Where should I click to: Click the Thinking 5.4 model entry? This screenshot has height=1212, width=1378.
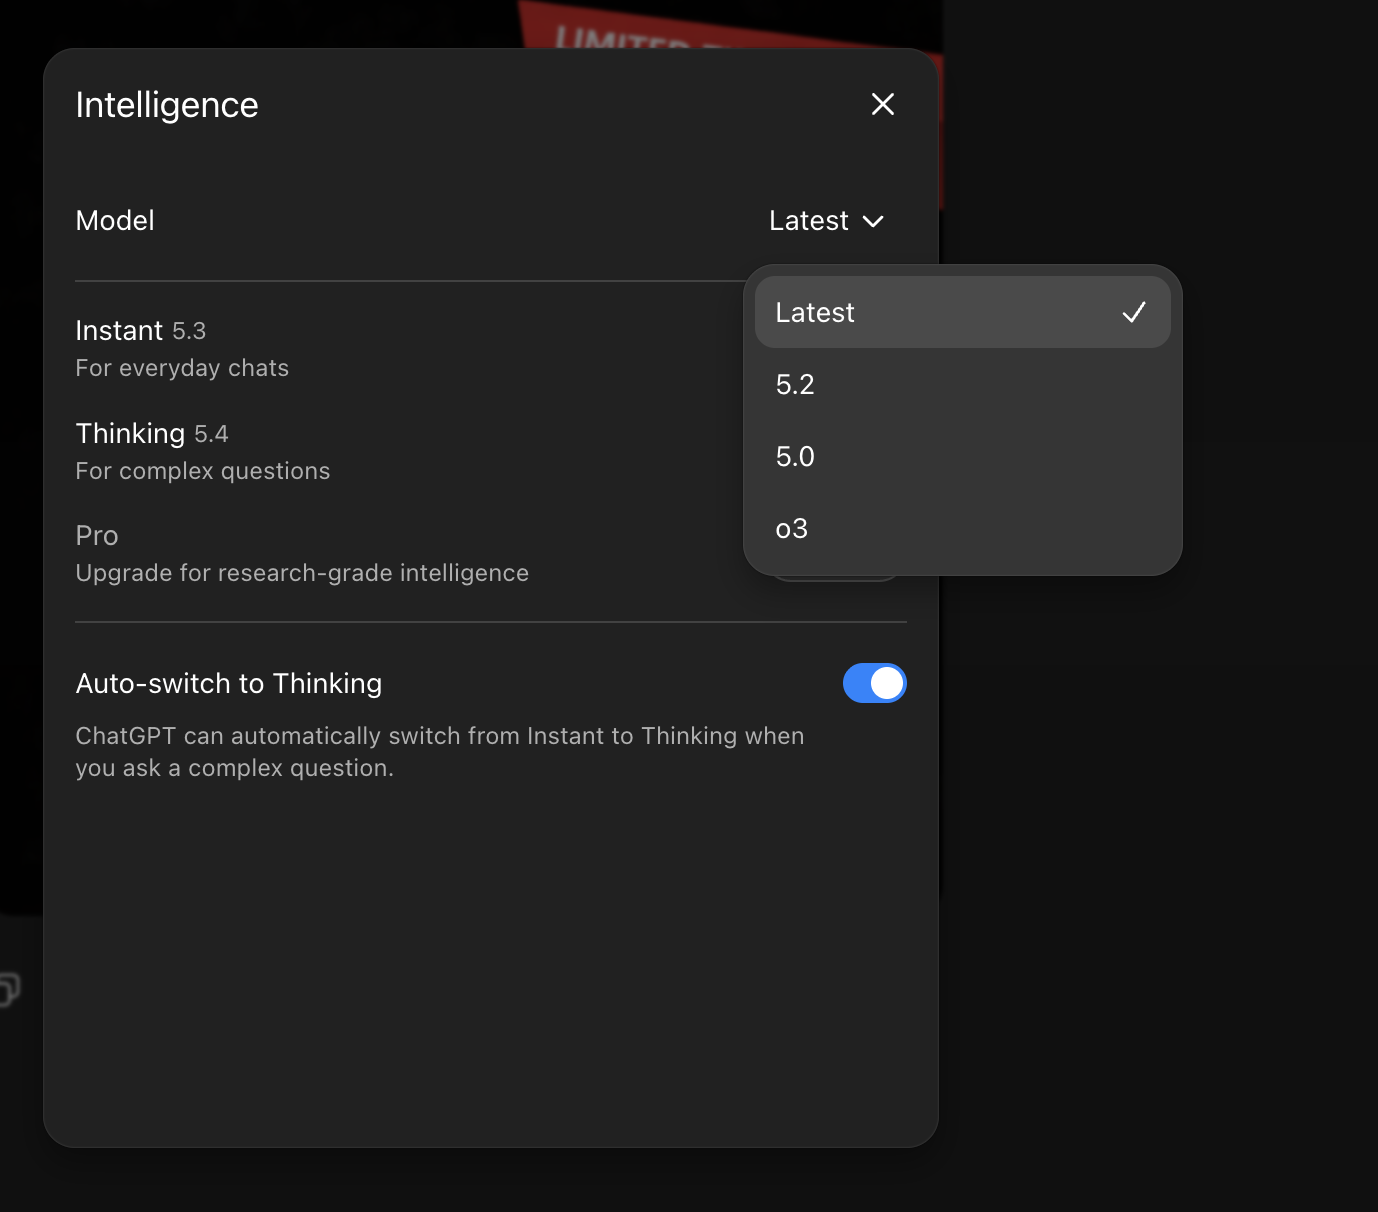pyautogui.click(x=152, y=434)
